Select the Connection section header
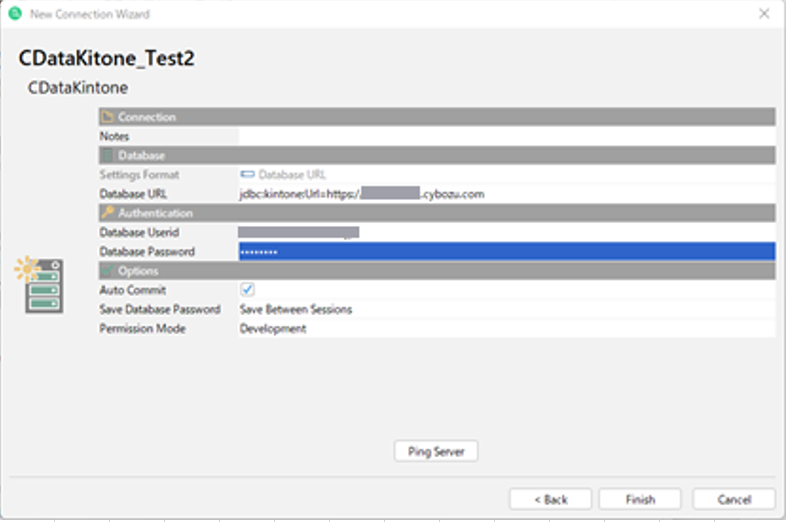Screen dimensions: 786x522 click(437, 117)
